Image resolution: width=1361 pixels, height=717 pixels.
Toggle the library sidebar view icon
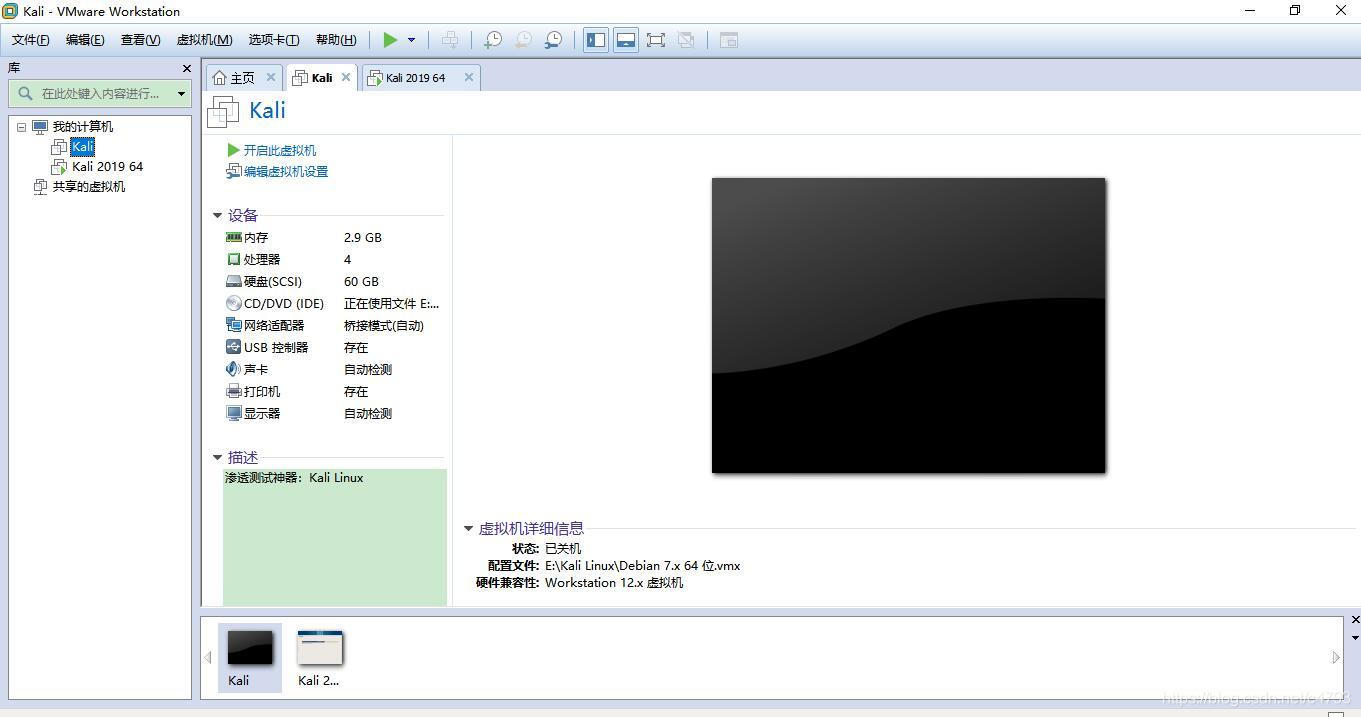596,40
